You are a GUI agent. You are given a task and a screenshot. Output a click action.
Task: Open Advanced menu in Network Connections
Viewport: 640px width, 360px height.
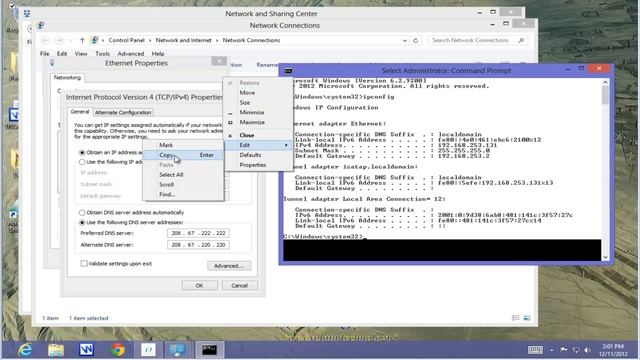131,53
